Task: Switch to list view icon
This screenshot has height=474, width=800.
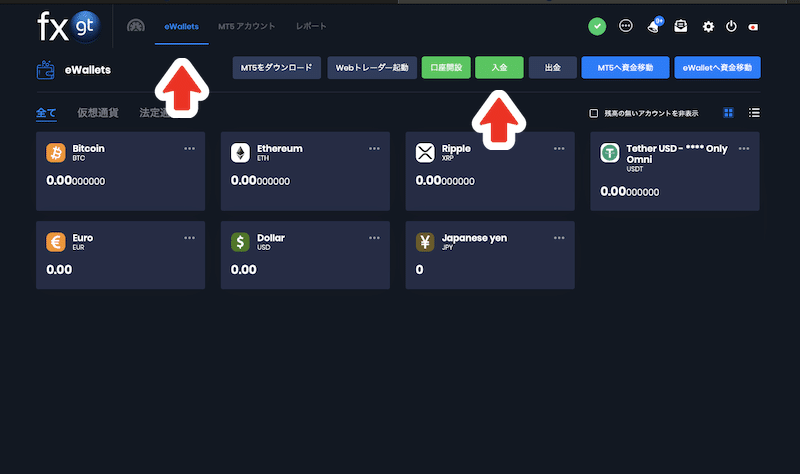Action: coord(754,113)
